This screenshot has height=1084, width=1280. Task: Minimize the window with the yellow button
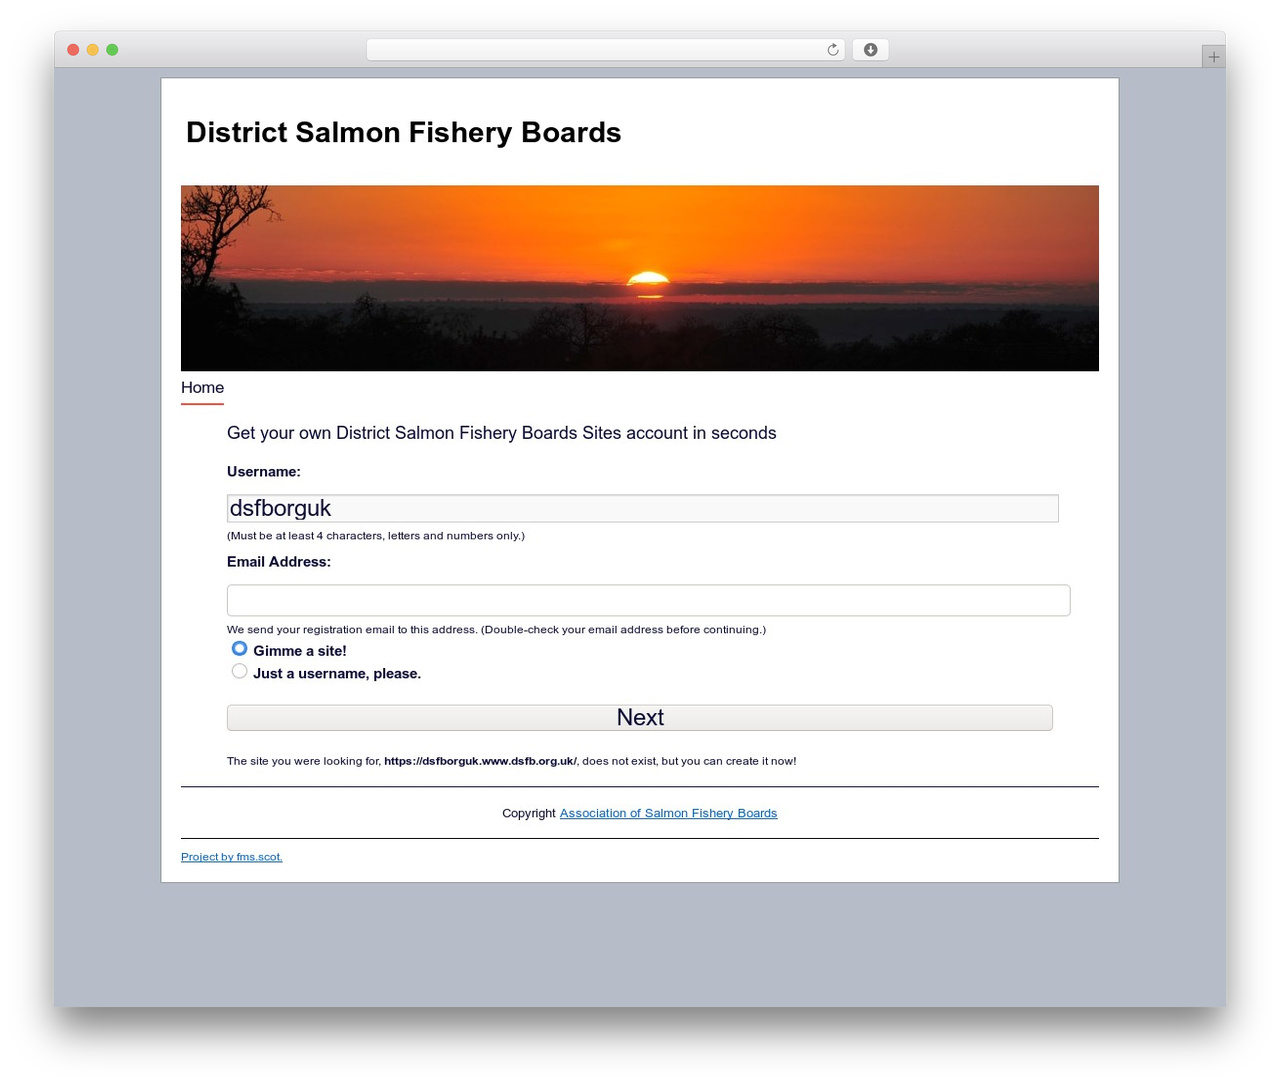93,50
